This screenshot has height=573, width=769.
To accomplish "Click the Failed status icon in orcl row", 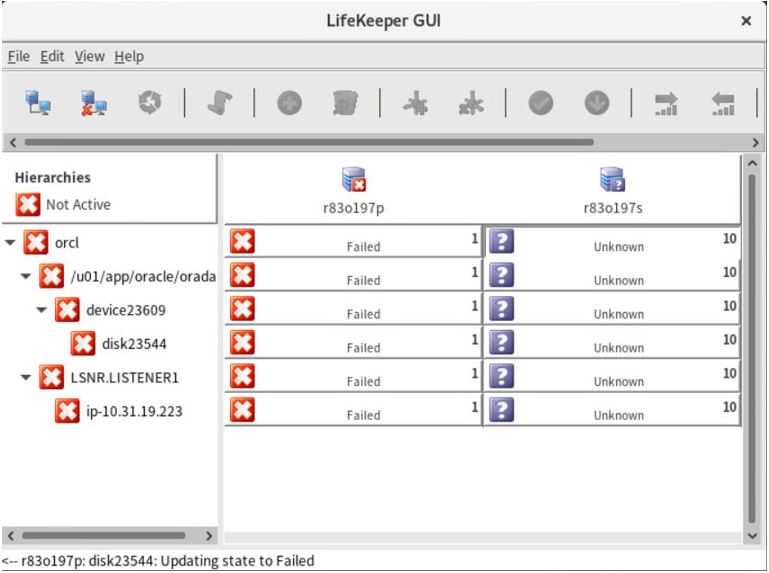I will [242, 241].
